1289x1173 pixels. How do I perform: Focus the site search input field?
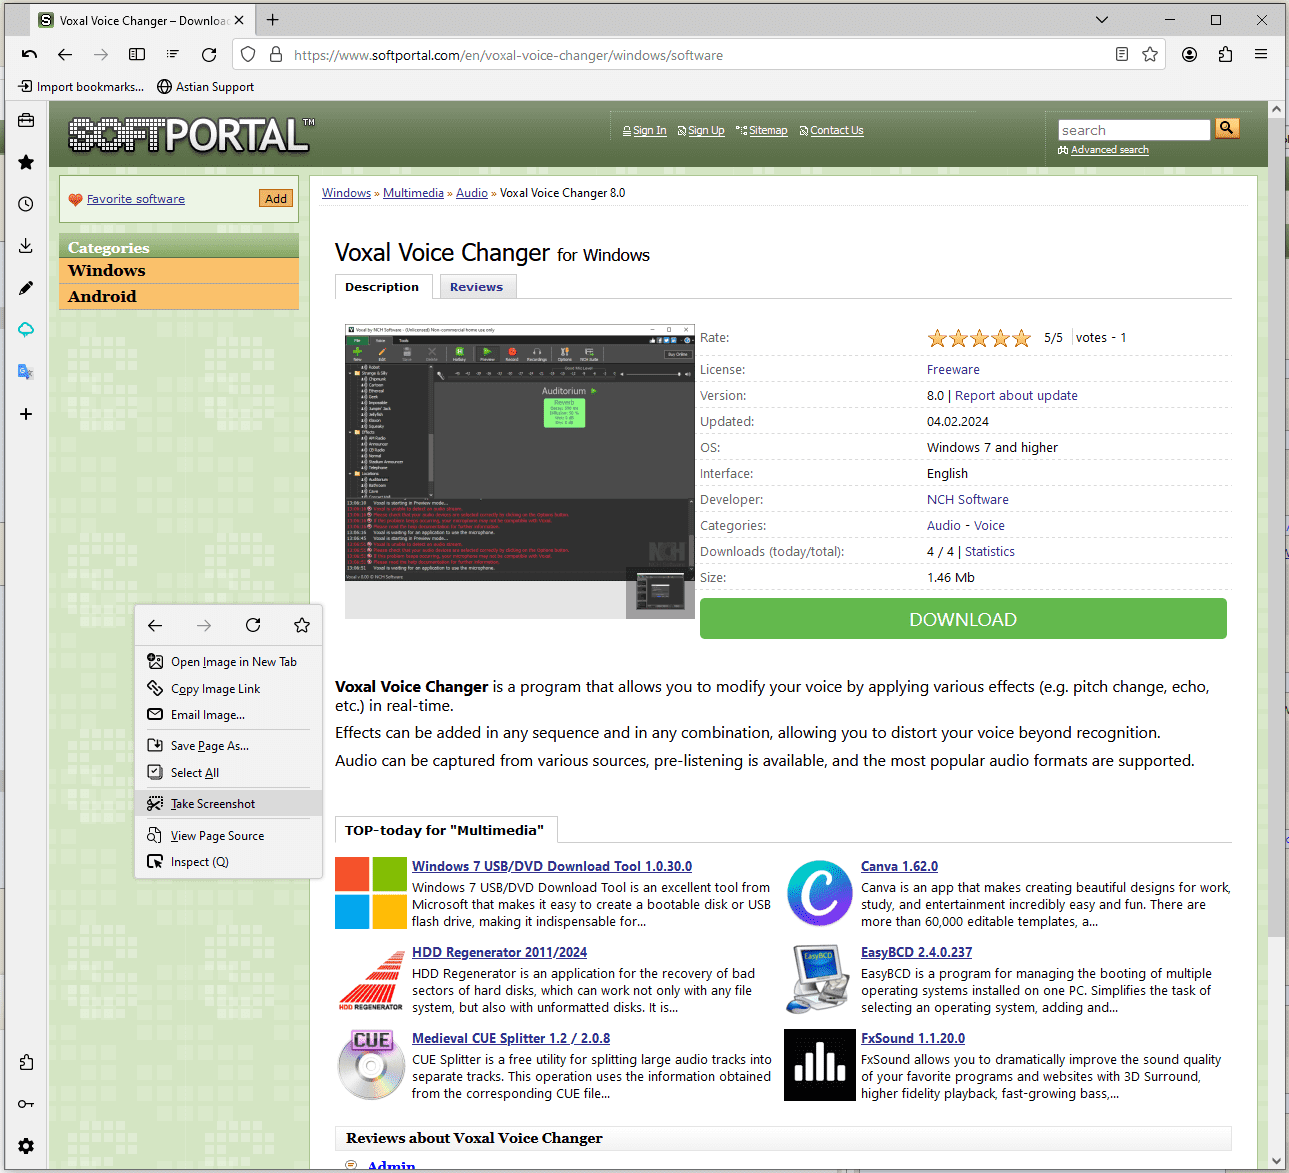click(1134, 130)
